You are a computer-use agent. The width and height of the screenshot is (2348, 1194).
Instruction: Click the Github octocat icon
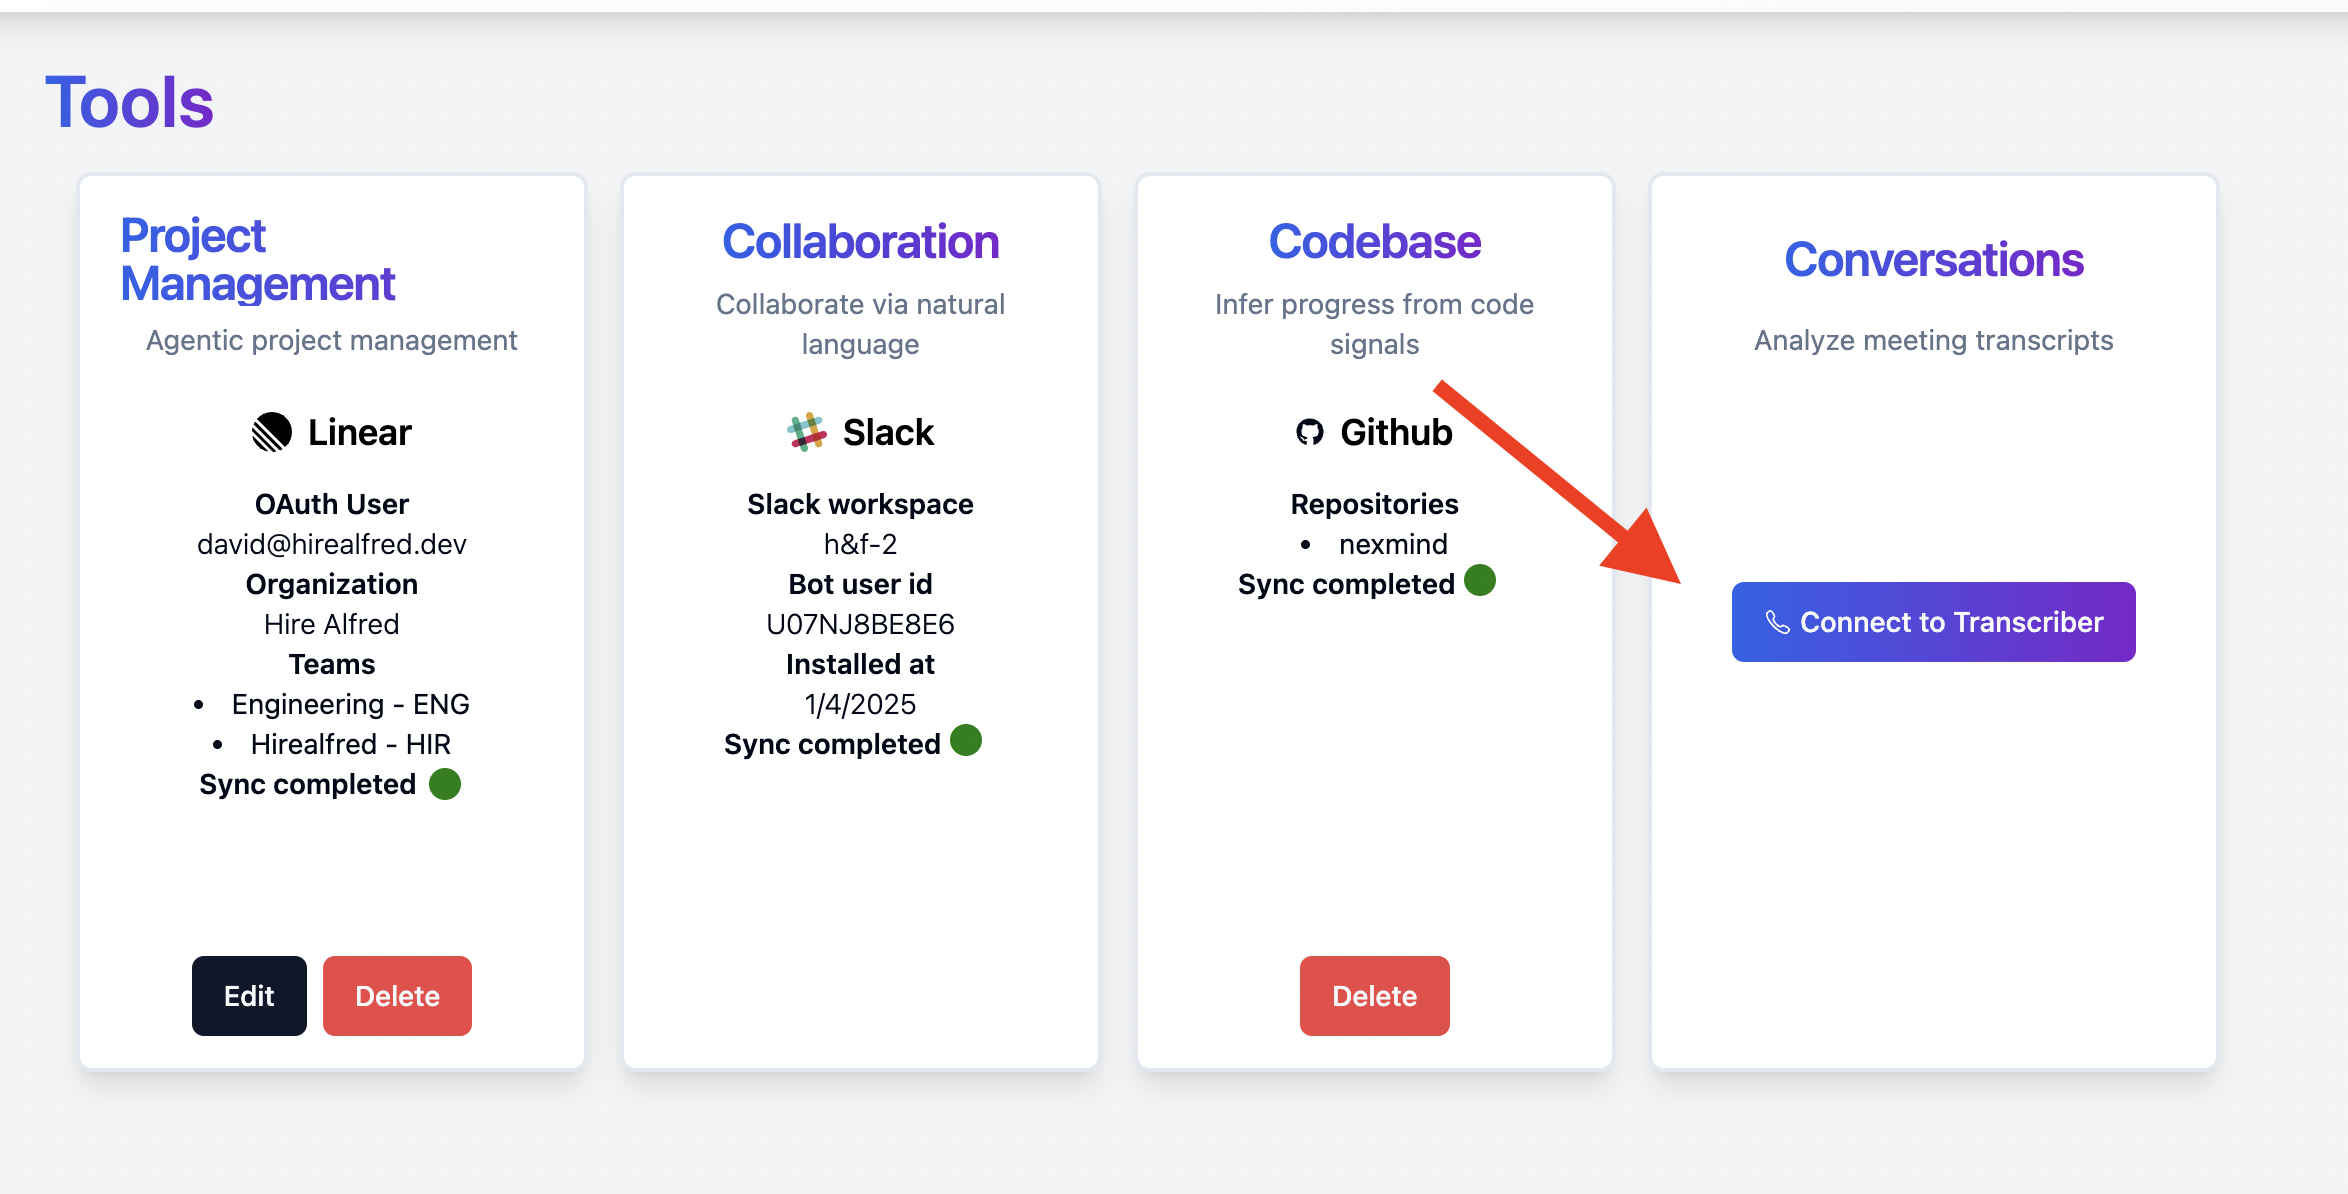tap(1312, 432)
